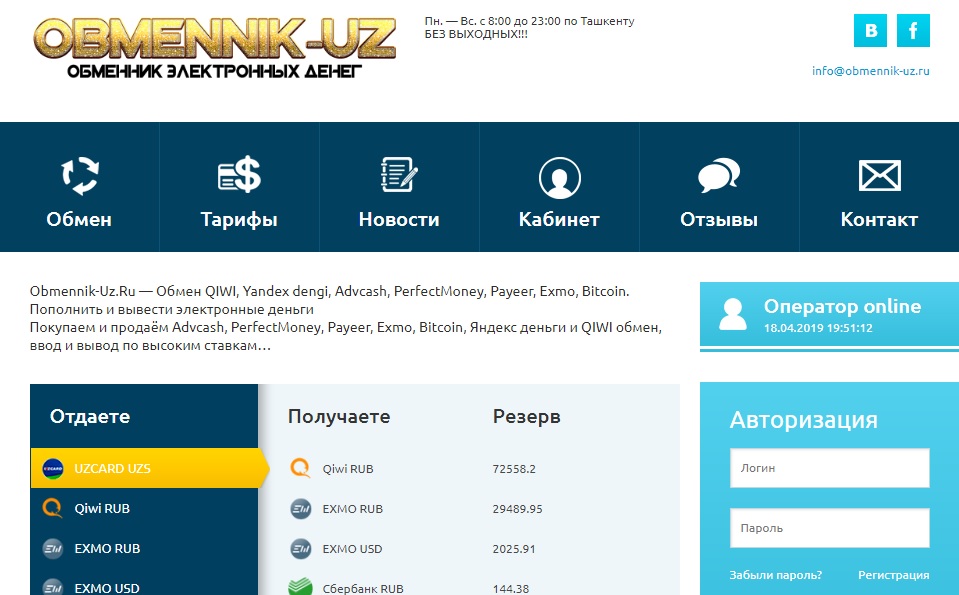Click the Резерв column heading
The image size is (959, 595).
527,417
